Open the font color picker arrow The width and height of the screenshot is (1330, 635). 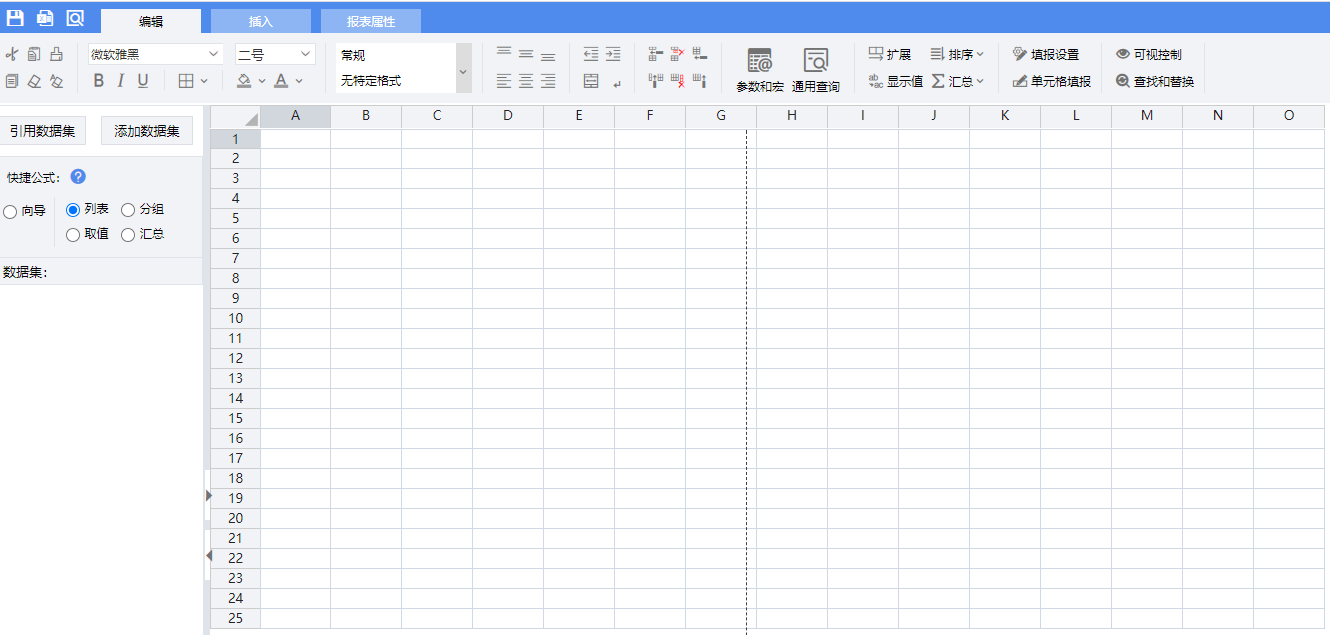(x=299, y=81)
